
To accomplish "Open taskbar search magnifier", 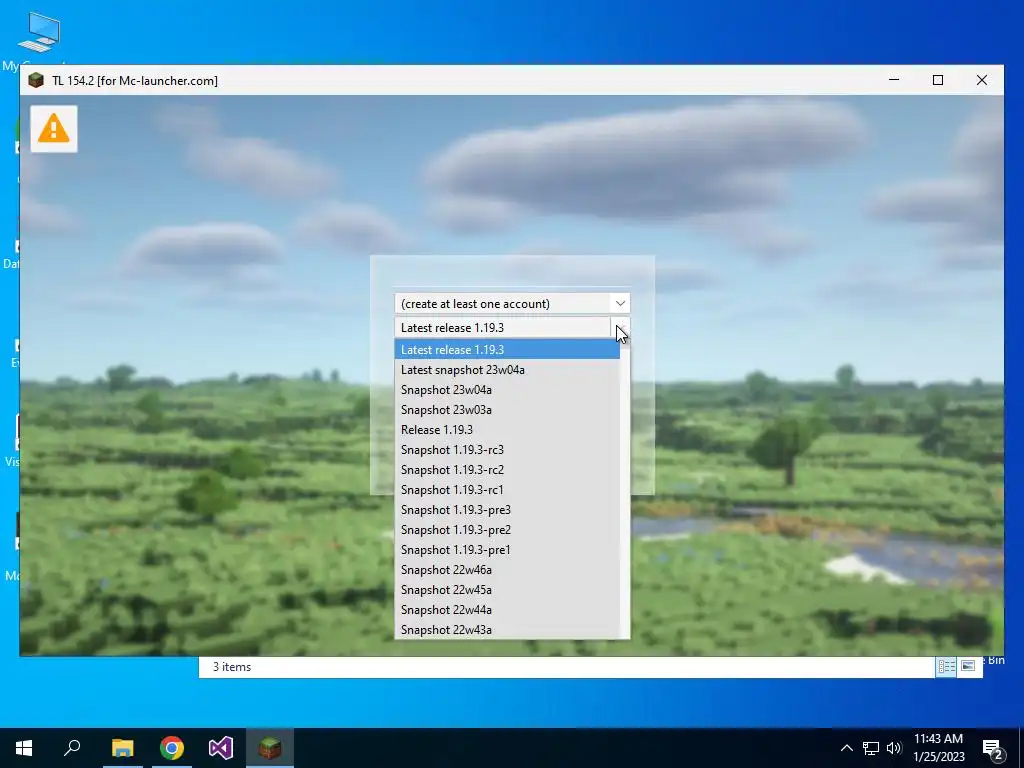I will tap(72, 748).
